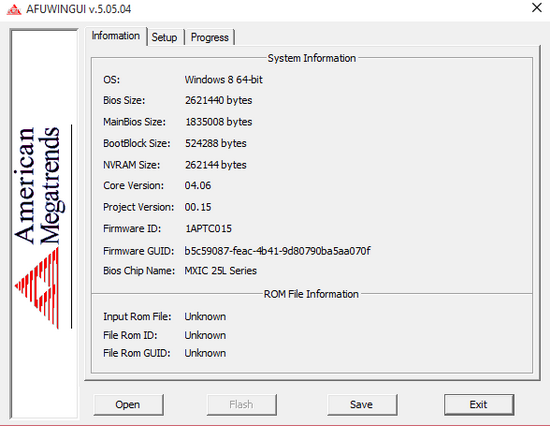Click the Input Rom File Unknown value

click(205, 317)
